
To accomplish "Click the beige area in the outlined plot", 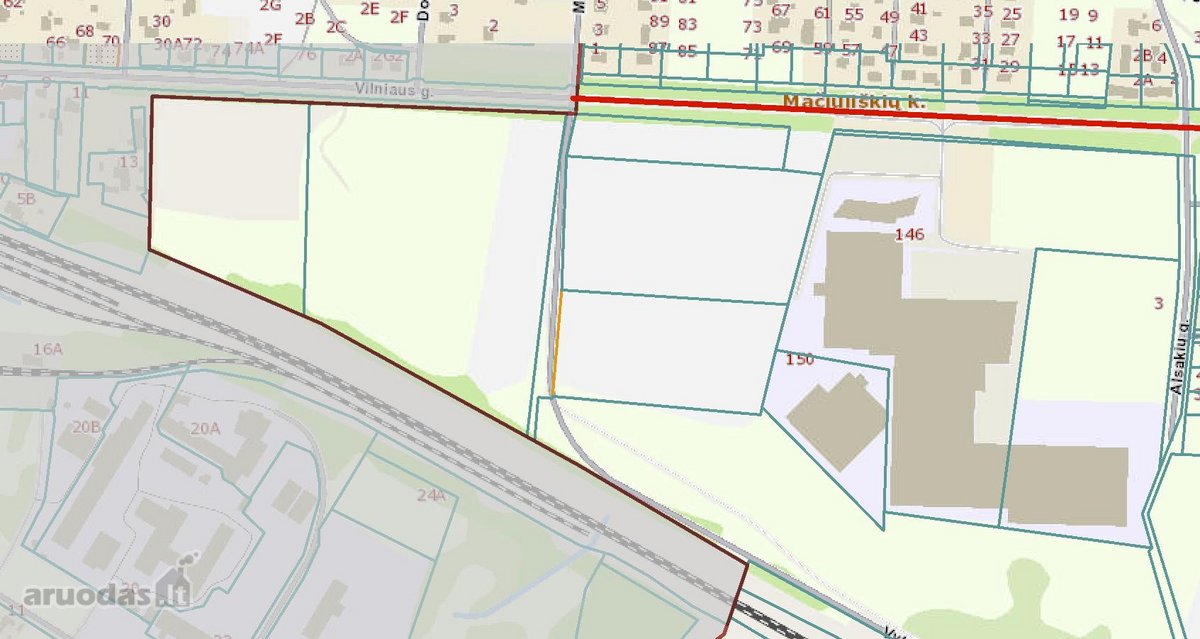I will click(x=230, y=160).
